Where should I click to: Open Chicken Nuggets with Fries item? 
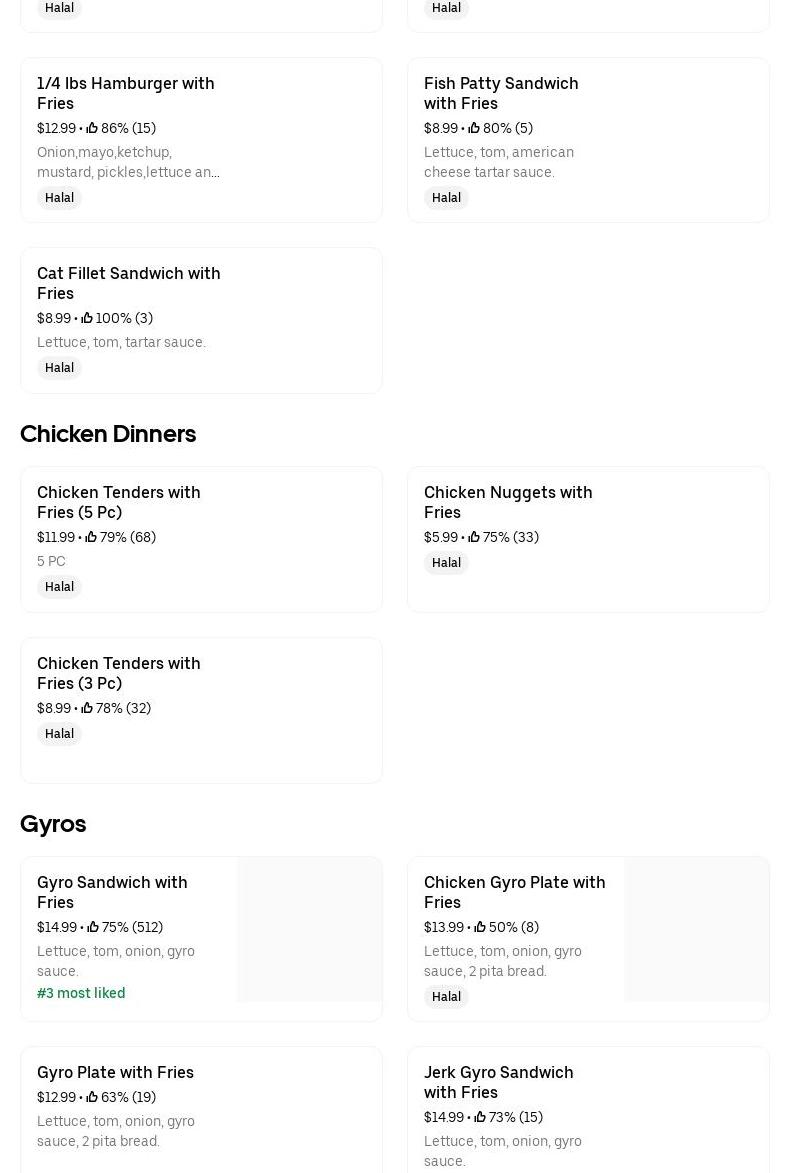tap(508, 502)
